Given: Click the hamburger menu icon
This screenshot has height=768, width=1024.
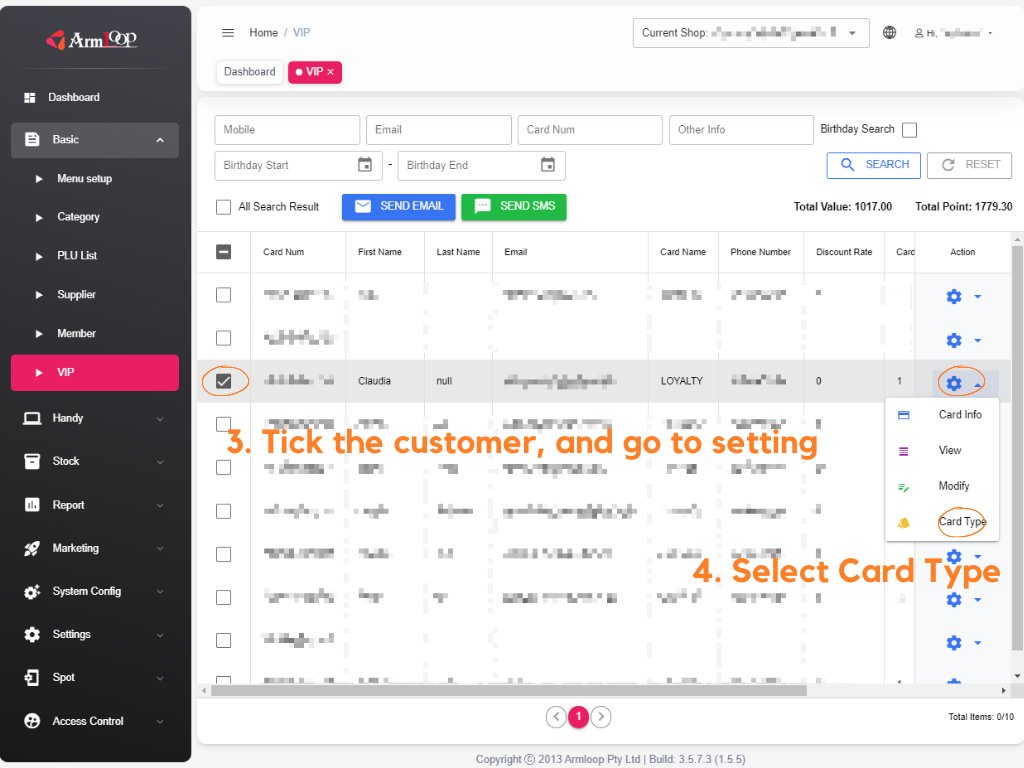Looking at the screenshot, I should tap(228, 33).
